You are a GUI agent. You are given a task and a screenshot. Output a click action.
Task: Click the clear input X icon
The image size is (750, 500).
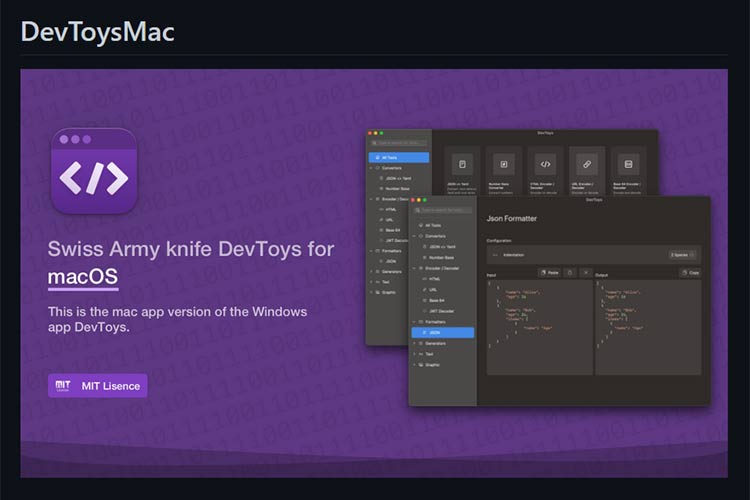click(586, 272)
